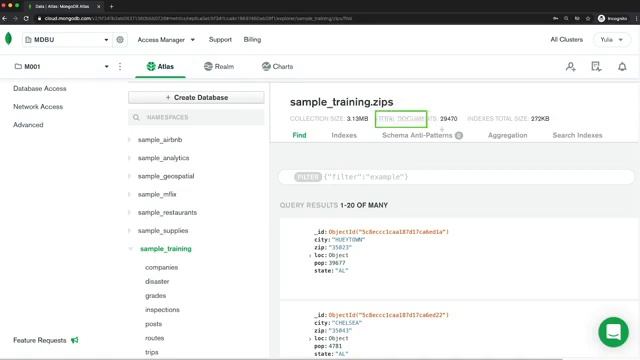The height and width of the screenshot is (360, 640).
Task: Select the sample_airbnb database name
Action: 160,140
